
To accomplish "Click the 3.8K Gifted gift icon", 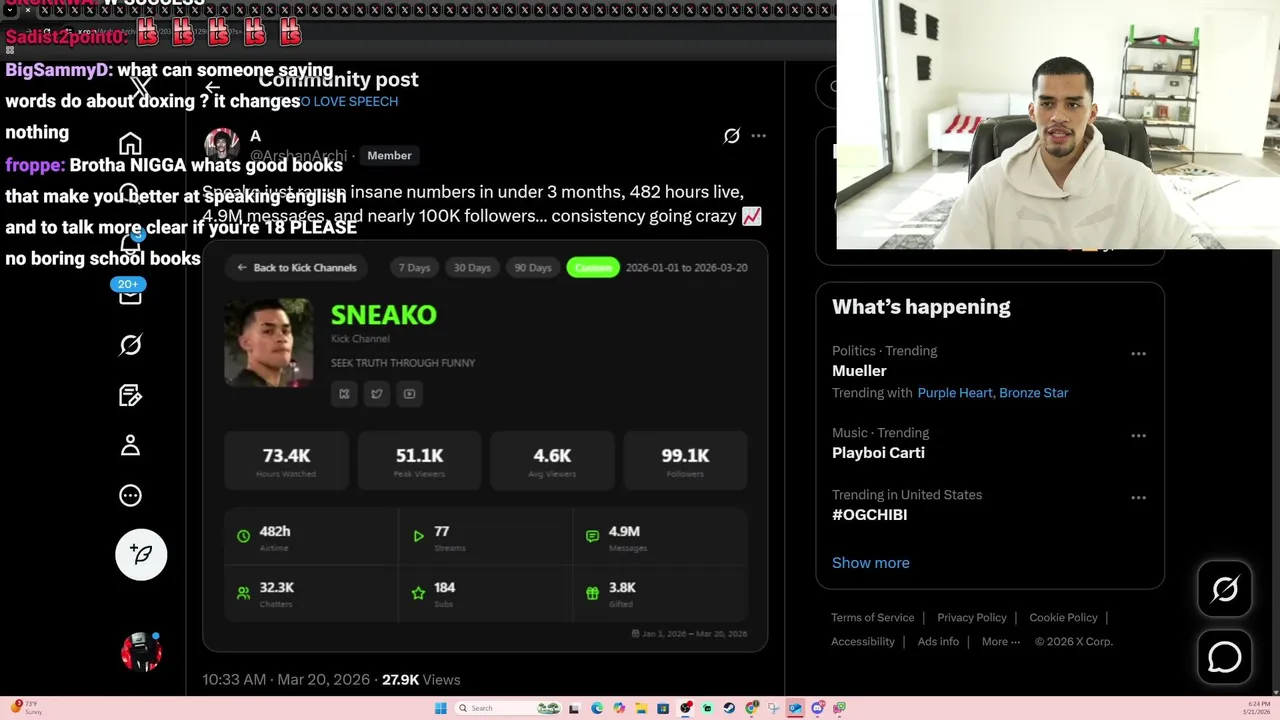I will [x=592, y=593].
